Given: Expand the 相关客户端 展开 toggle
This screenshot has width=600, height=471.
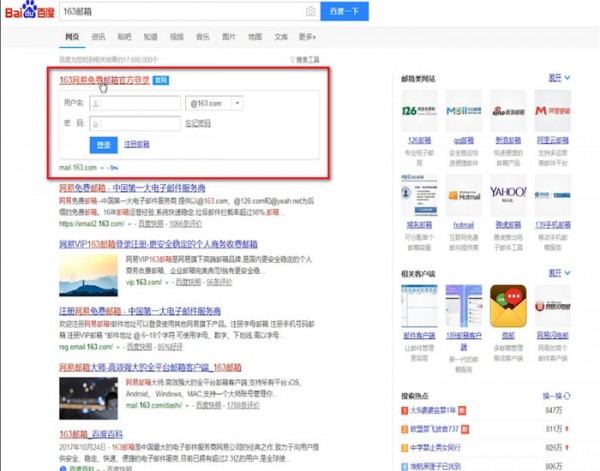Looking at the screenshot, I should [x=559, y=273].
